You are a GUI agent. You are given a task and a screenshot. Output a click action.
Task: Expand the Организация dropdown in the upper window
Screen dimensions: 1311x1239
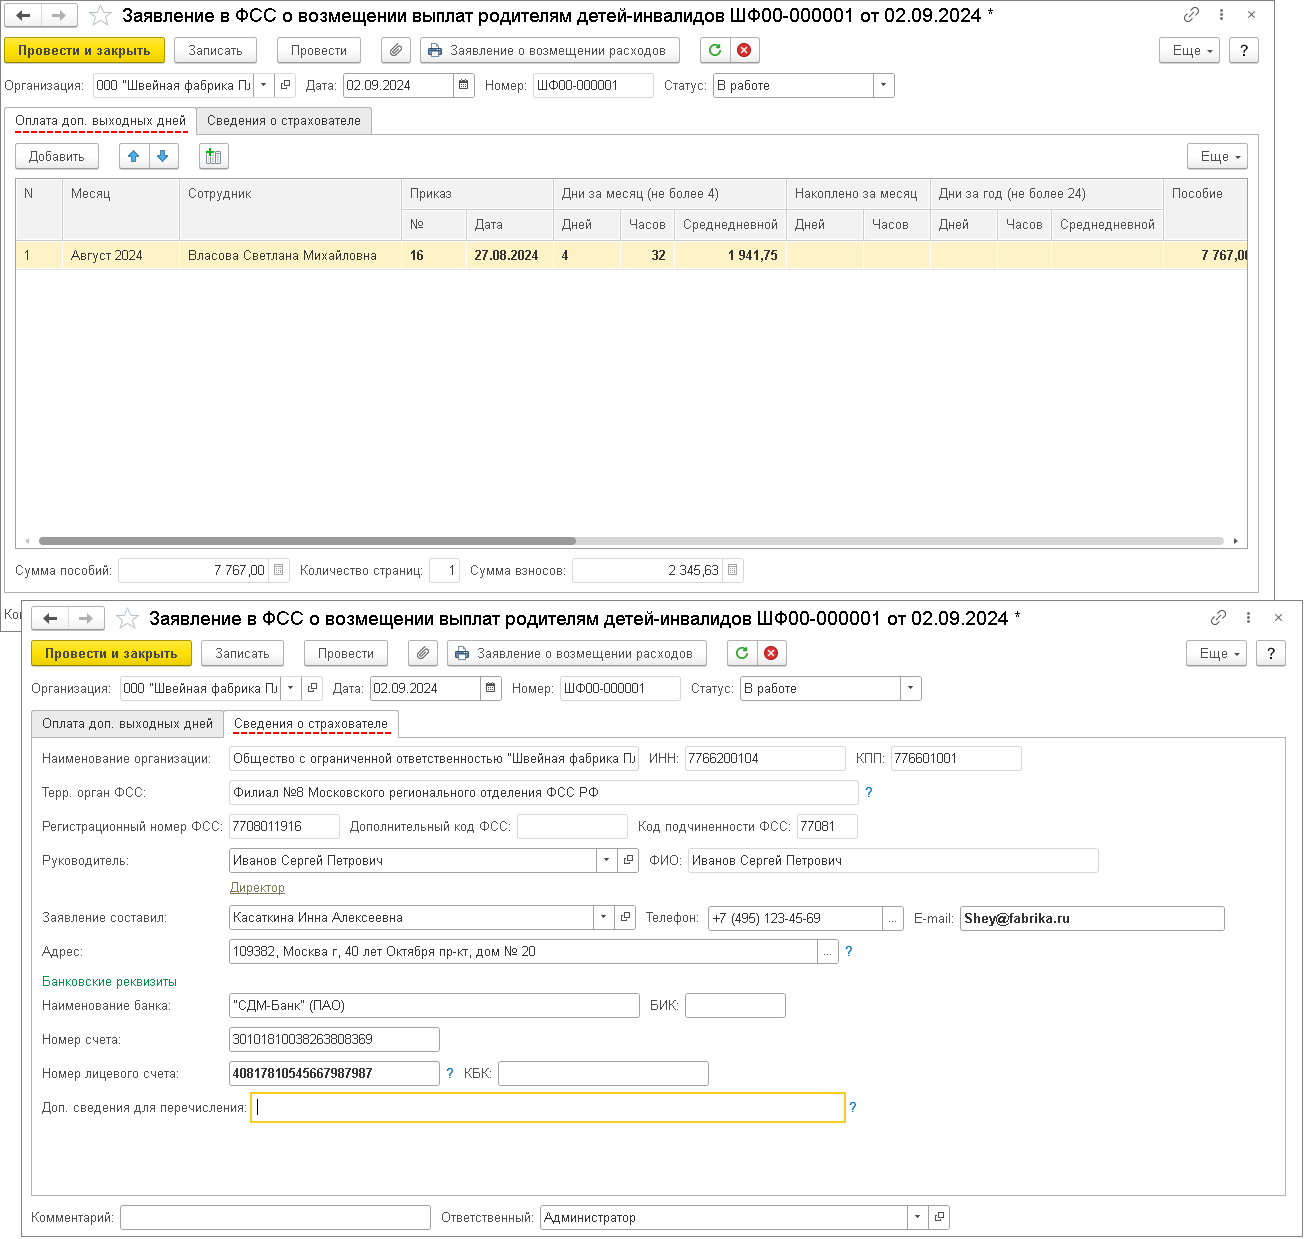point(264,85)
